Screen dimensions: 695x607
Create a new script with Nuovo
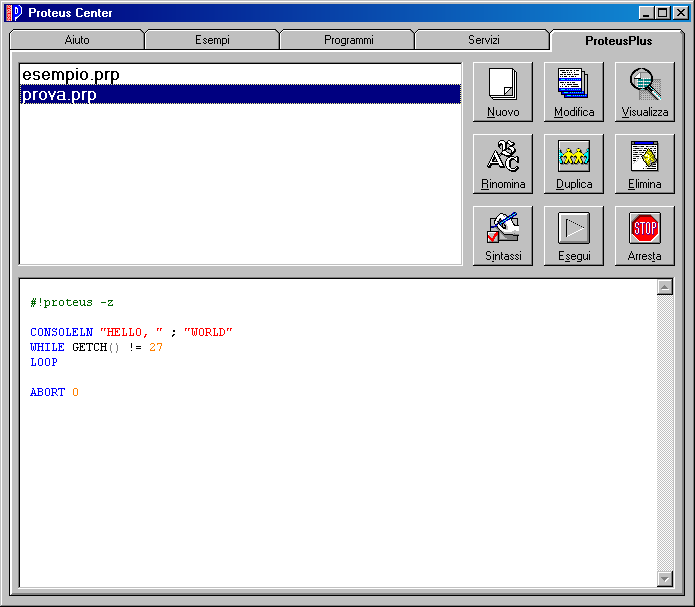click(503, 92)
